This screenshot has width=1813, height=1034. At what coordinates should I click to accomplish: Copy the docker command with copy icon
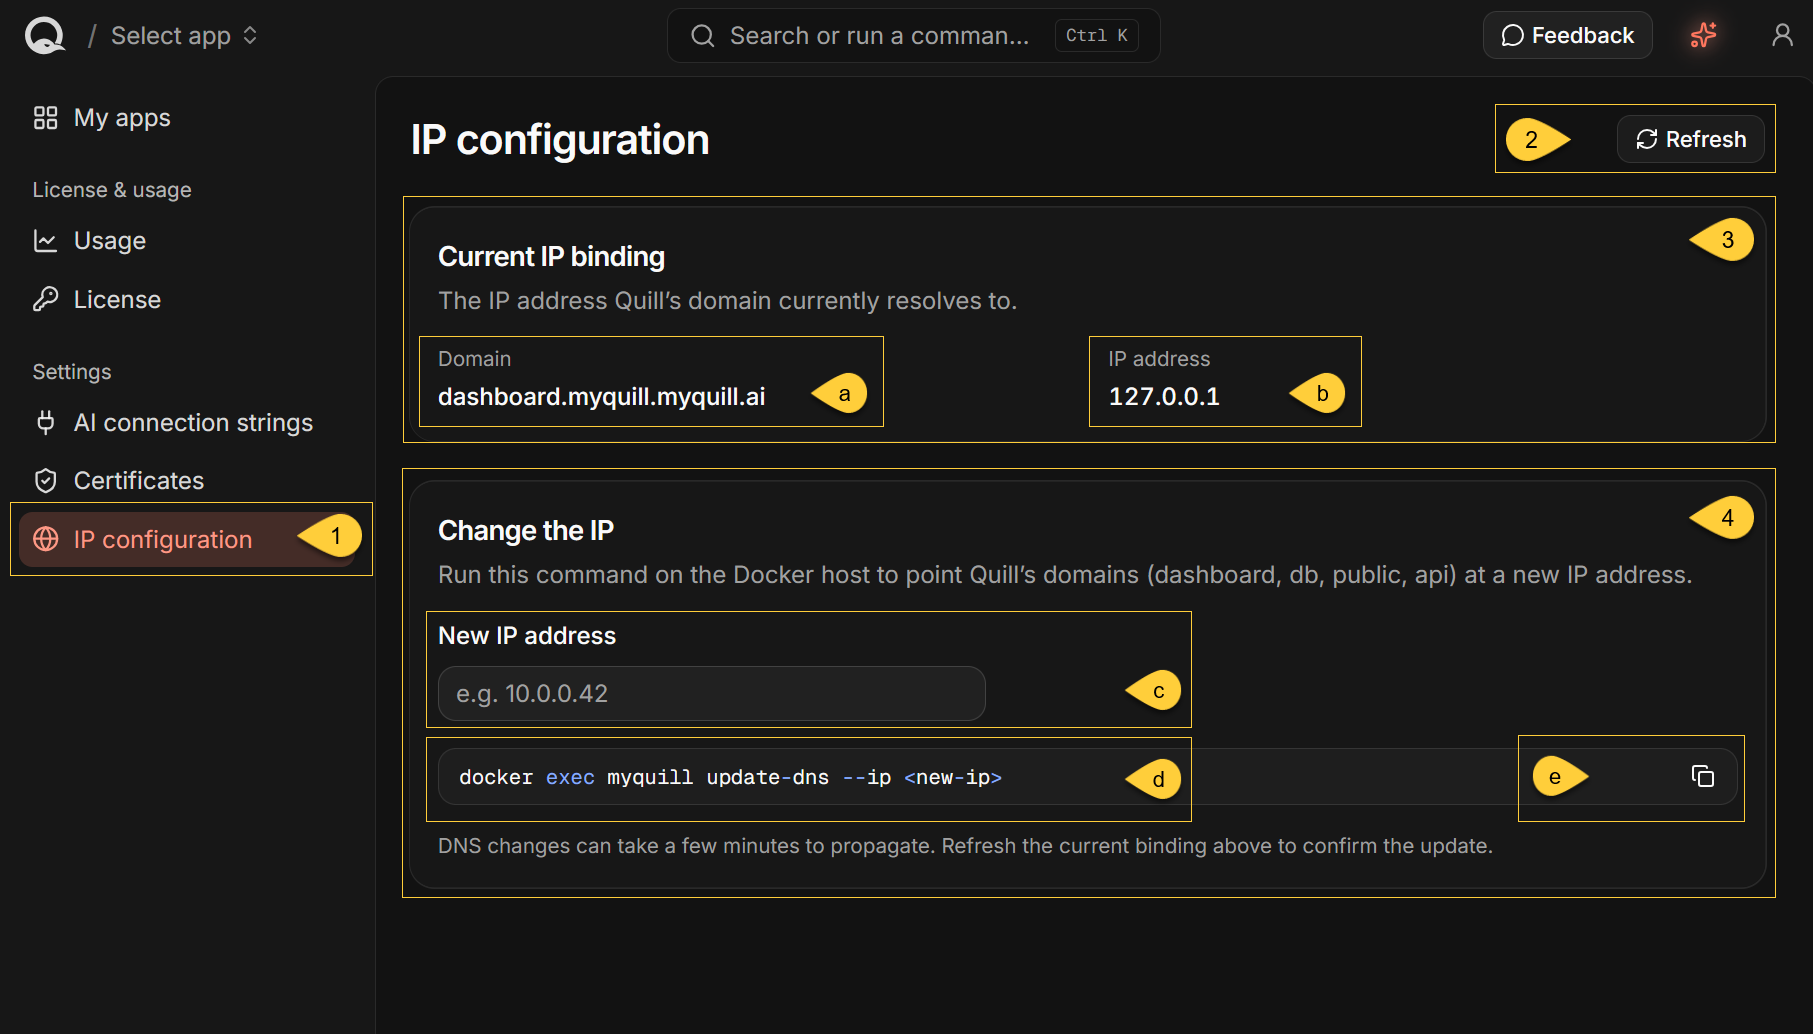(1703, 776)
